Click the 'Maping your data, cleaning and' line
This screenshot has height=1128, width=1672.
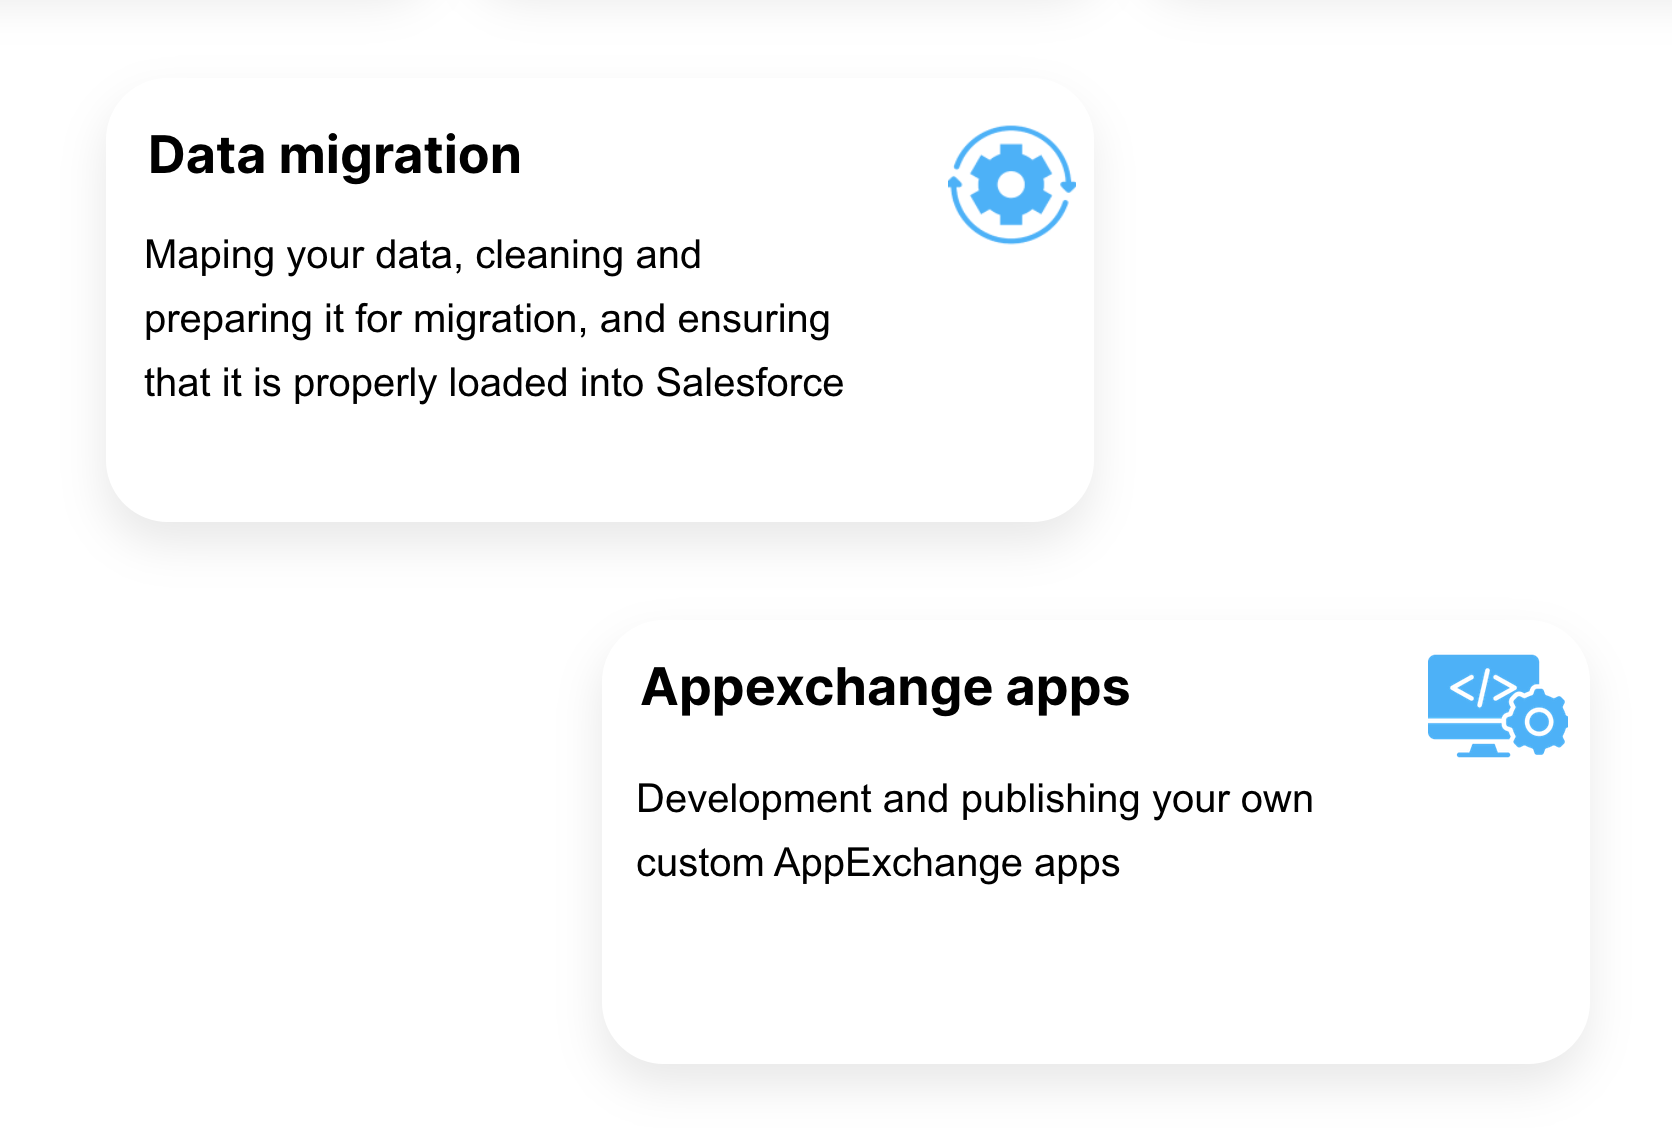coord(423,256)
